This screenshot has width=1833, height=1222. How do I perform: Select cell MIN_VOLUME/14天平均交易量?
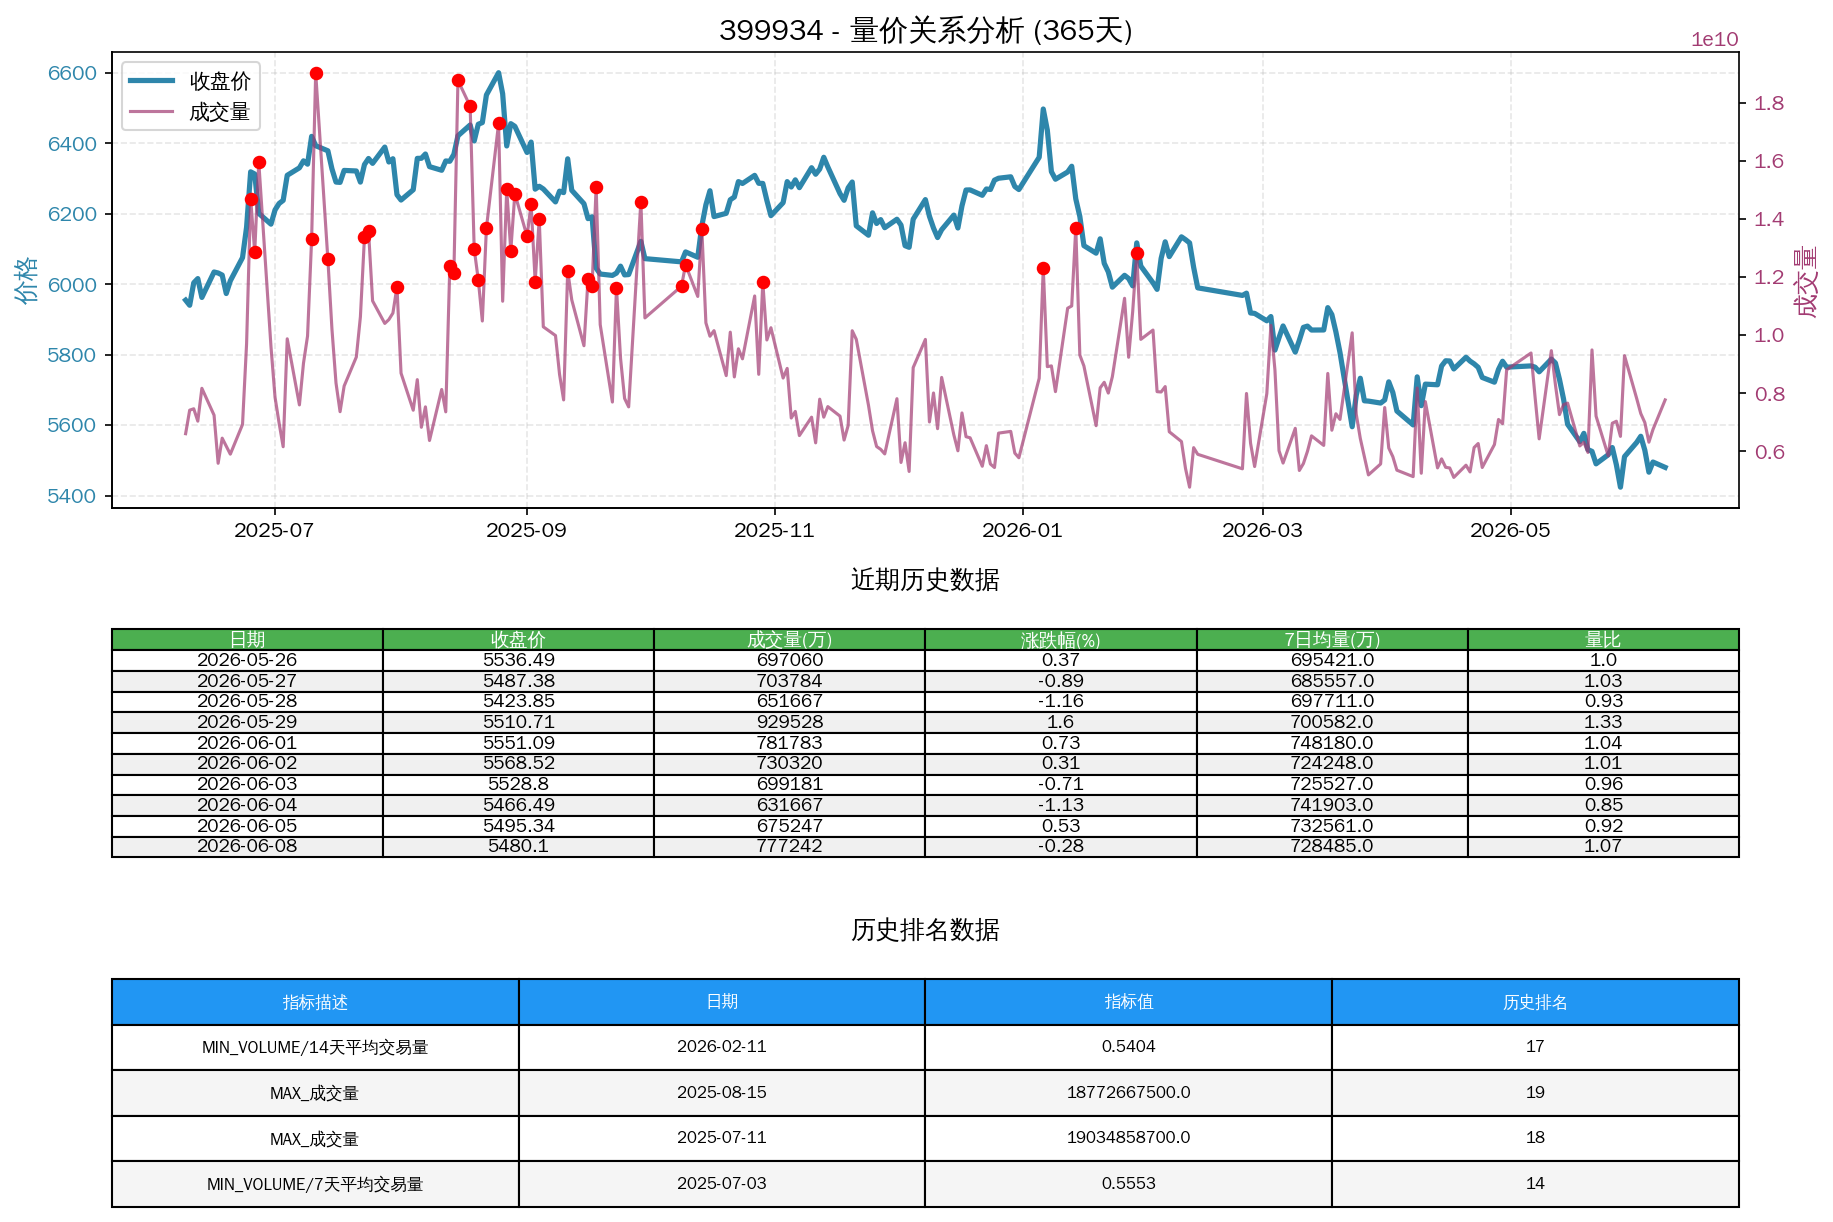[x=315, y=1047]
